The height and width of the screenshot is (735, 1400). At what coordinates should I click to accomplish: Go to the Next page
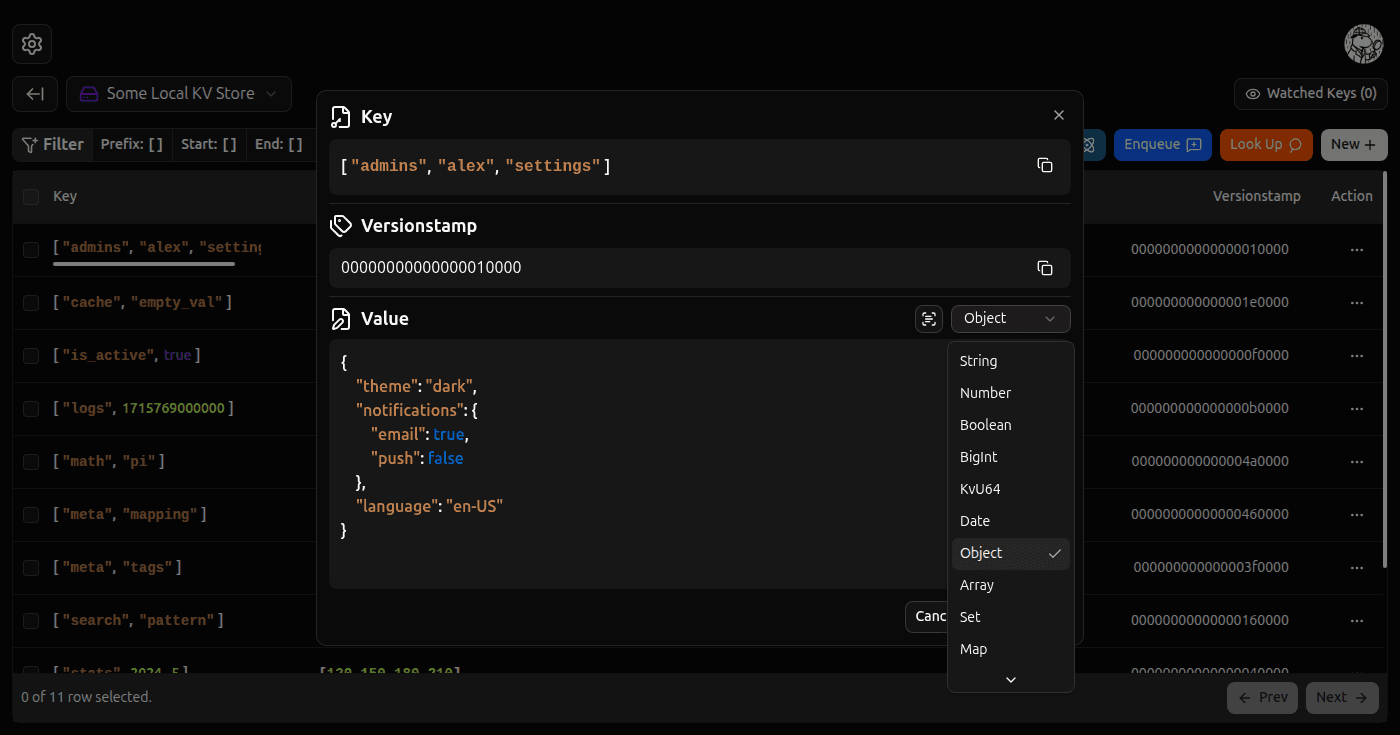[1342, 698]
